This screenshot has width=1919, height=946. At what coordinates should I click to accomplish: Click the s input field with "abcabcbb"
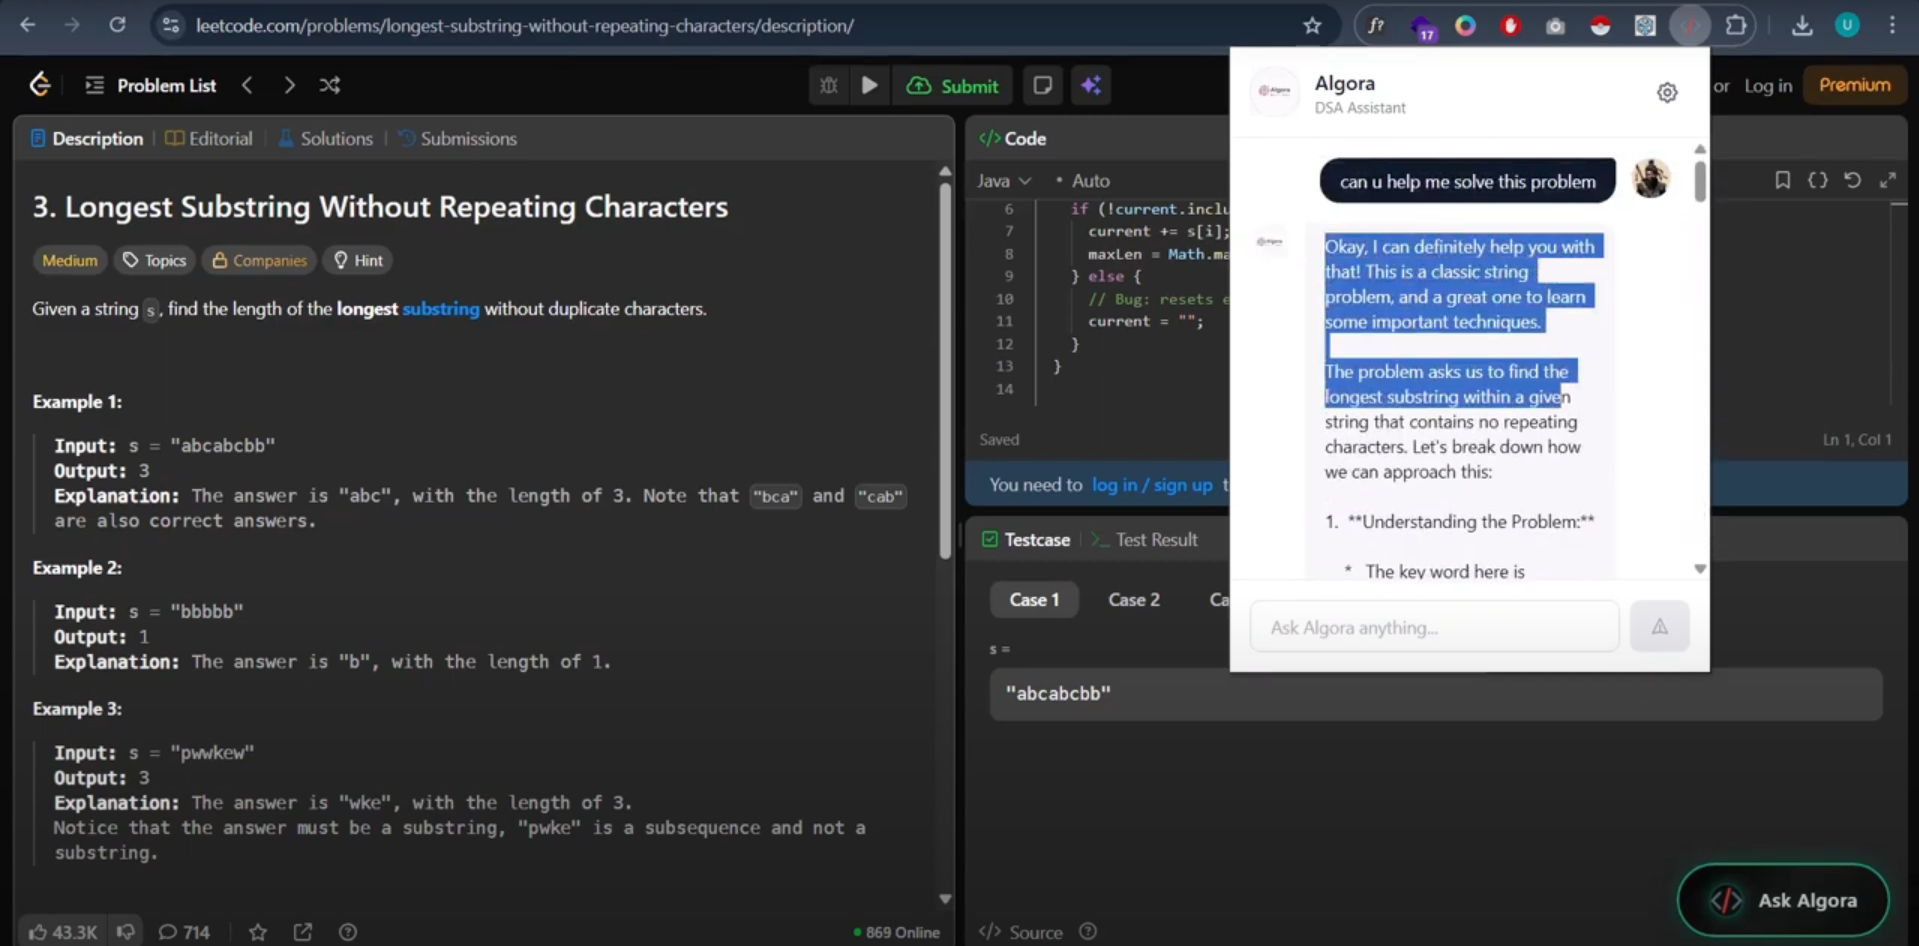coord(1435,694)
